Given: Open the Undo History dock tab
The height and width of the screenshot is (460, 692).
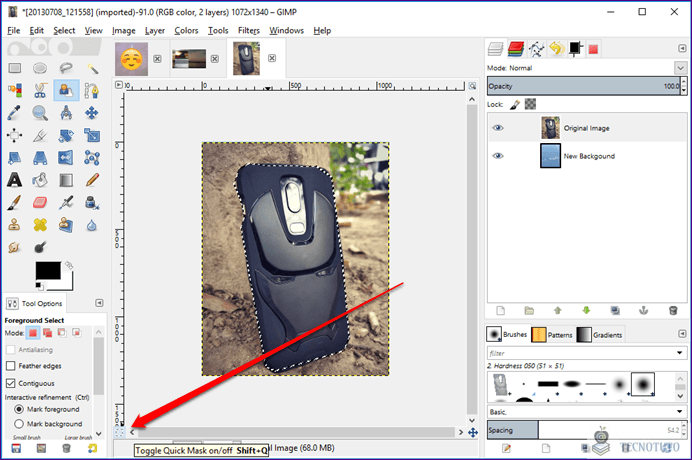Looking at the screenshot, I should point(557,49).
